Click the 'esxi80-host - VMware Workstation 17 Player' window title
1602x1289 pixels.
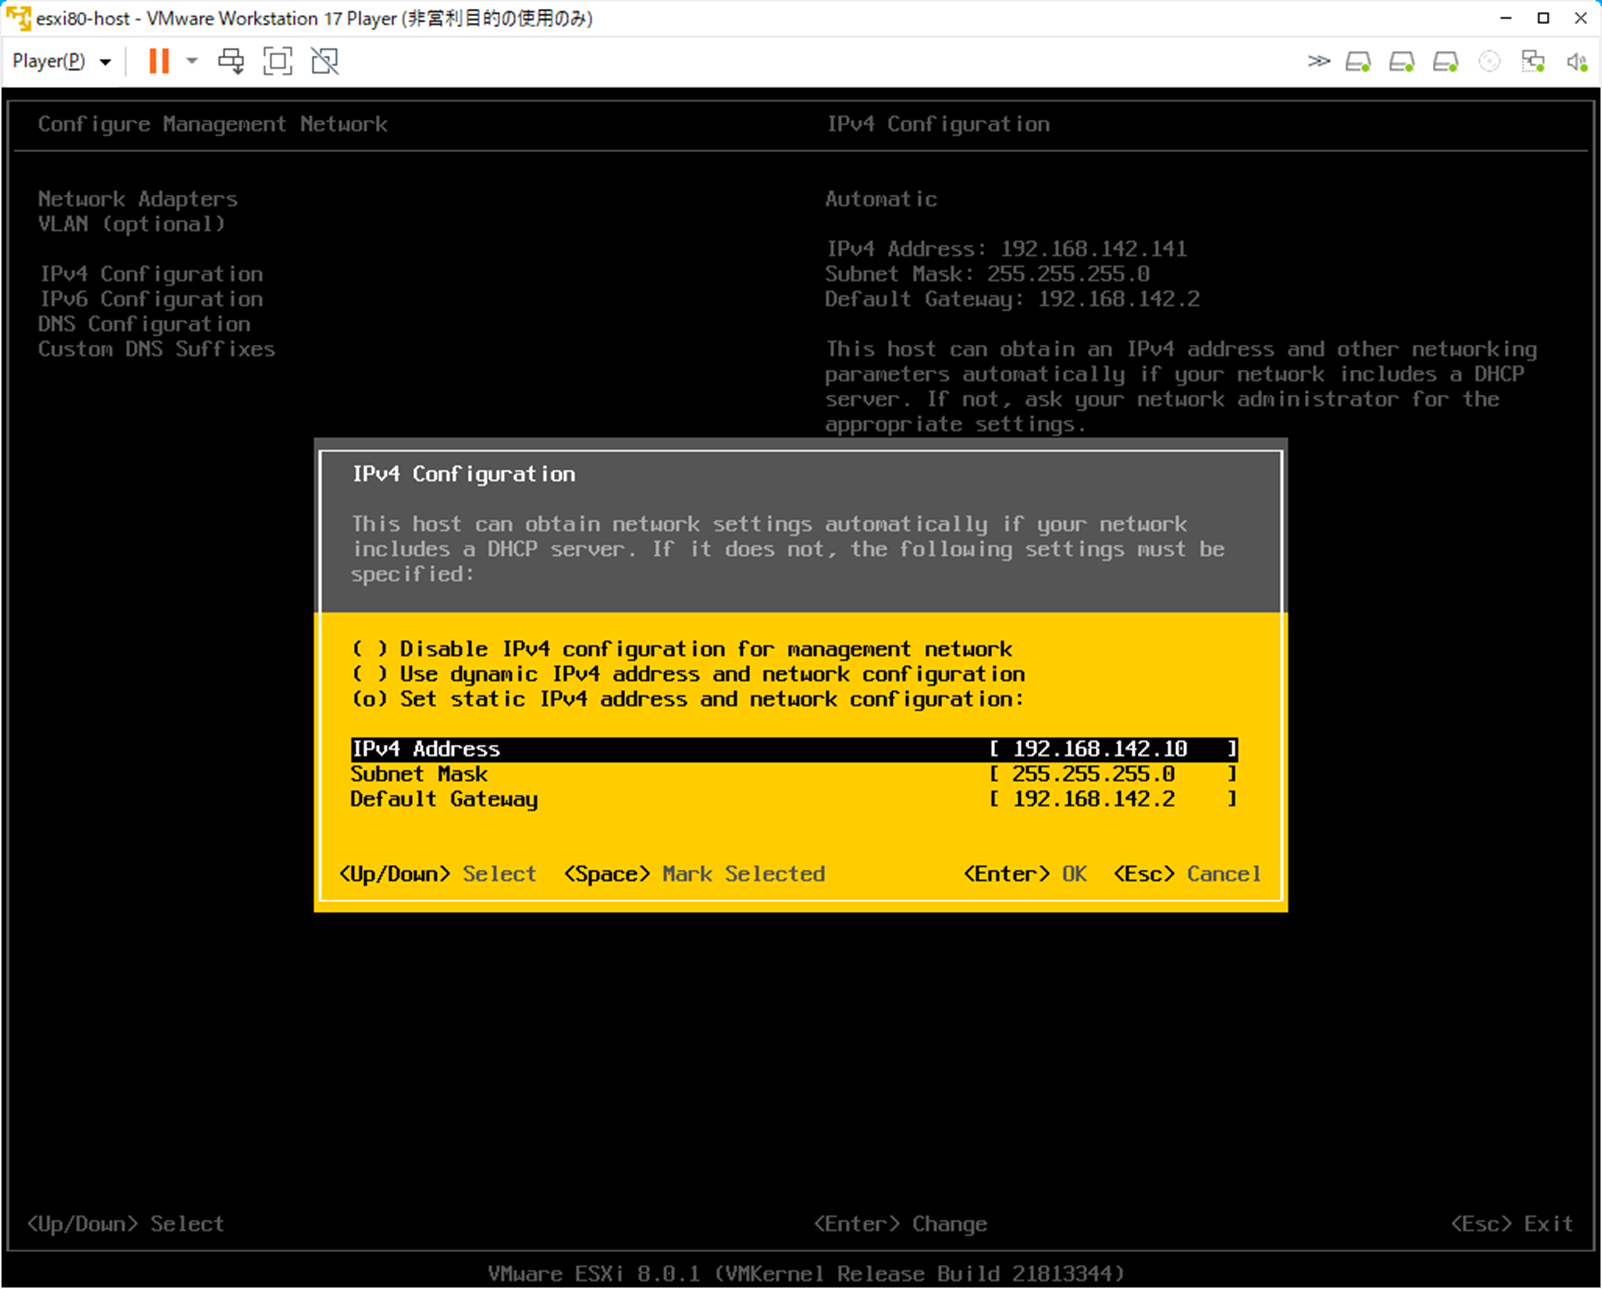point(315,18)
